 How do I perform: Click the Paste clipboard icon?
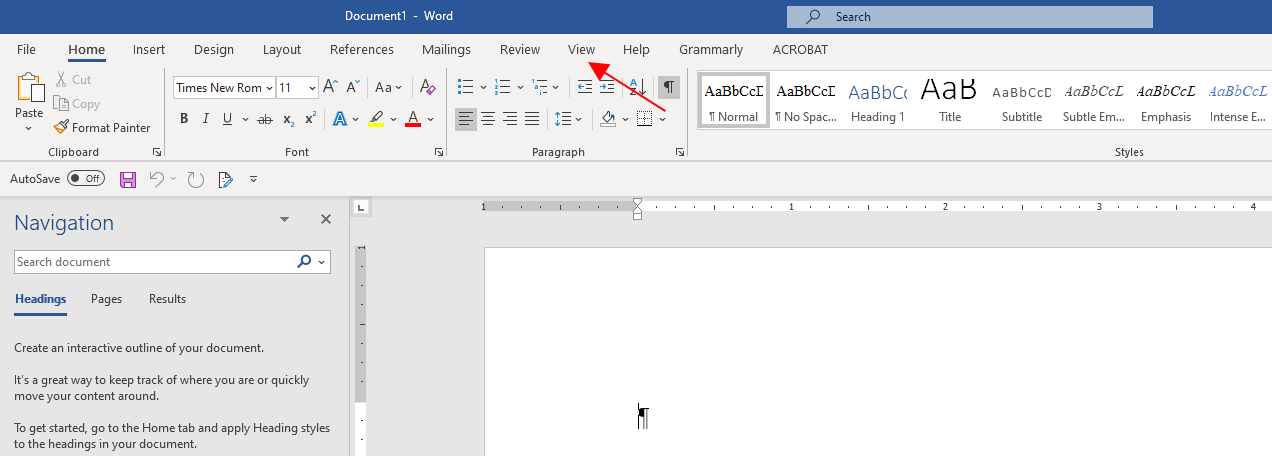click(30, 87)
